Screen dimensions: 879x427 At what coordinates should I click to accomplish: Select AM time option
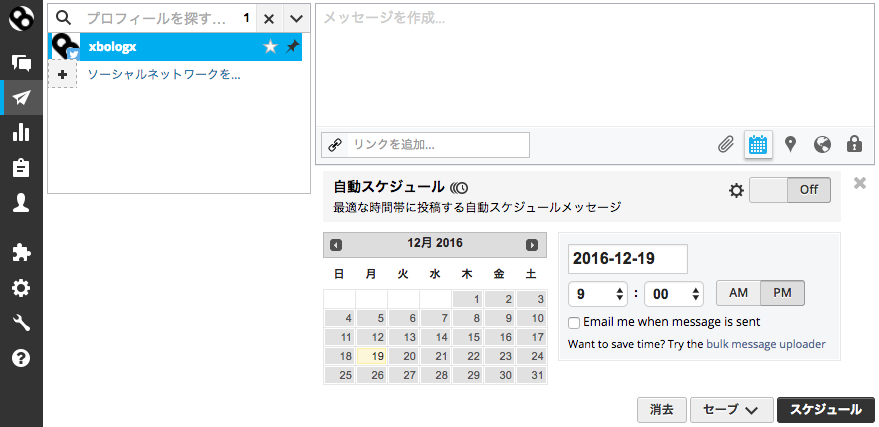(738, 293)
